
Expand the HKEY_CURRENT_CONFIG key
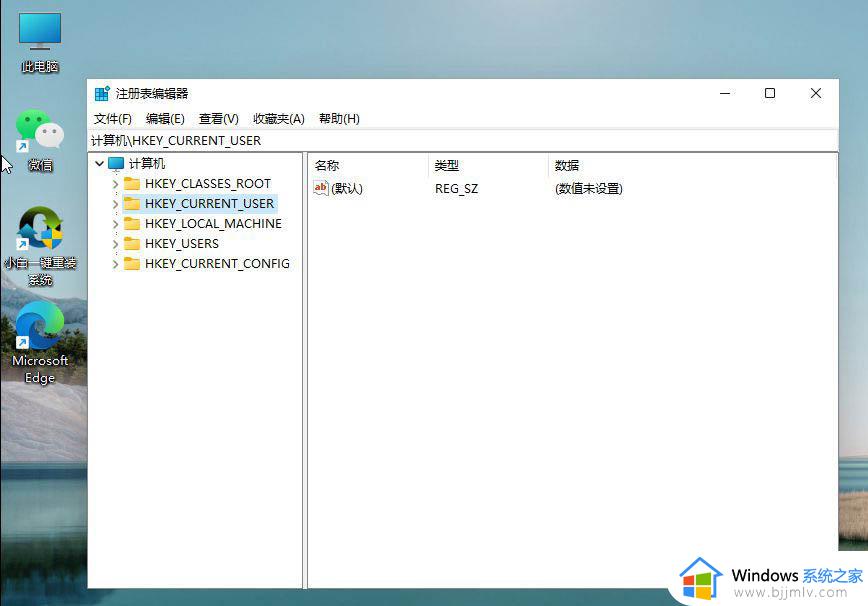click(x=115, y=264)
